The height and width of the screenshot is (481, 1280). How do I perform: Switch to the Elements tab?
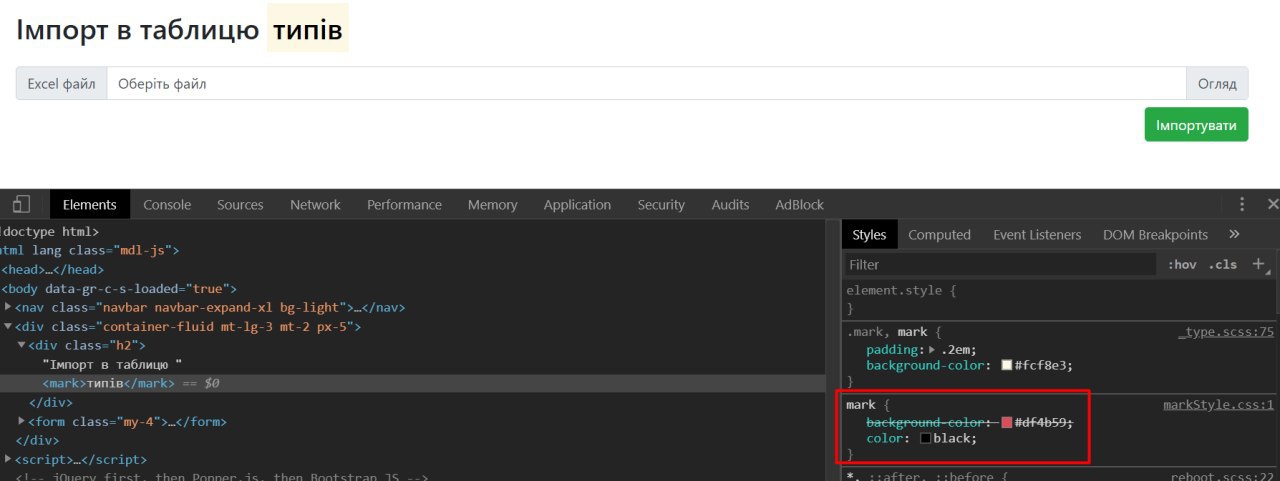tap(90, 204)
